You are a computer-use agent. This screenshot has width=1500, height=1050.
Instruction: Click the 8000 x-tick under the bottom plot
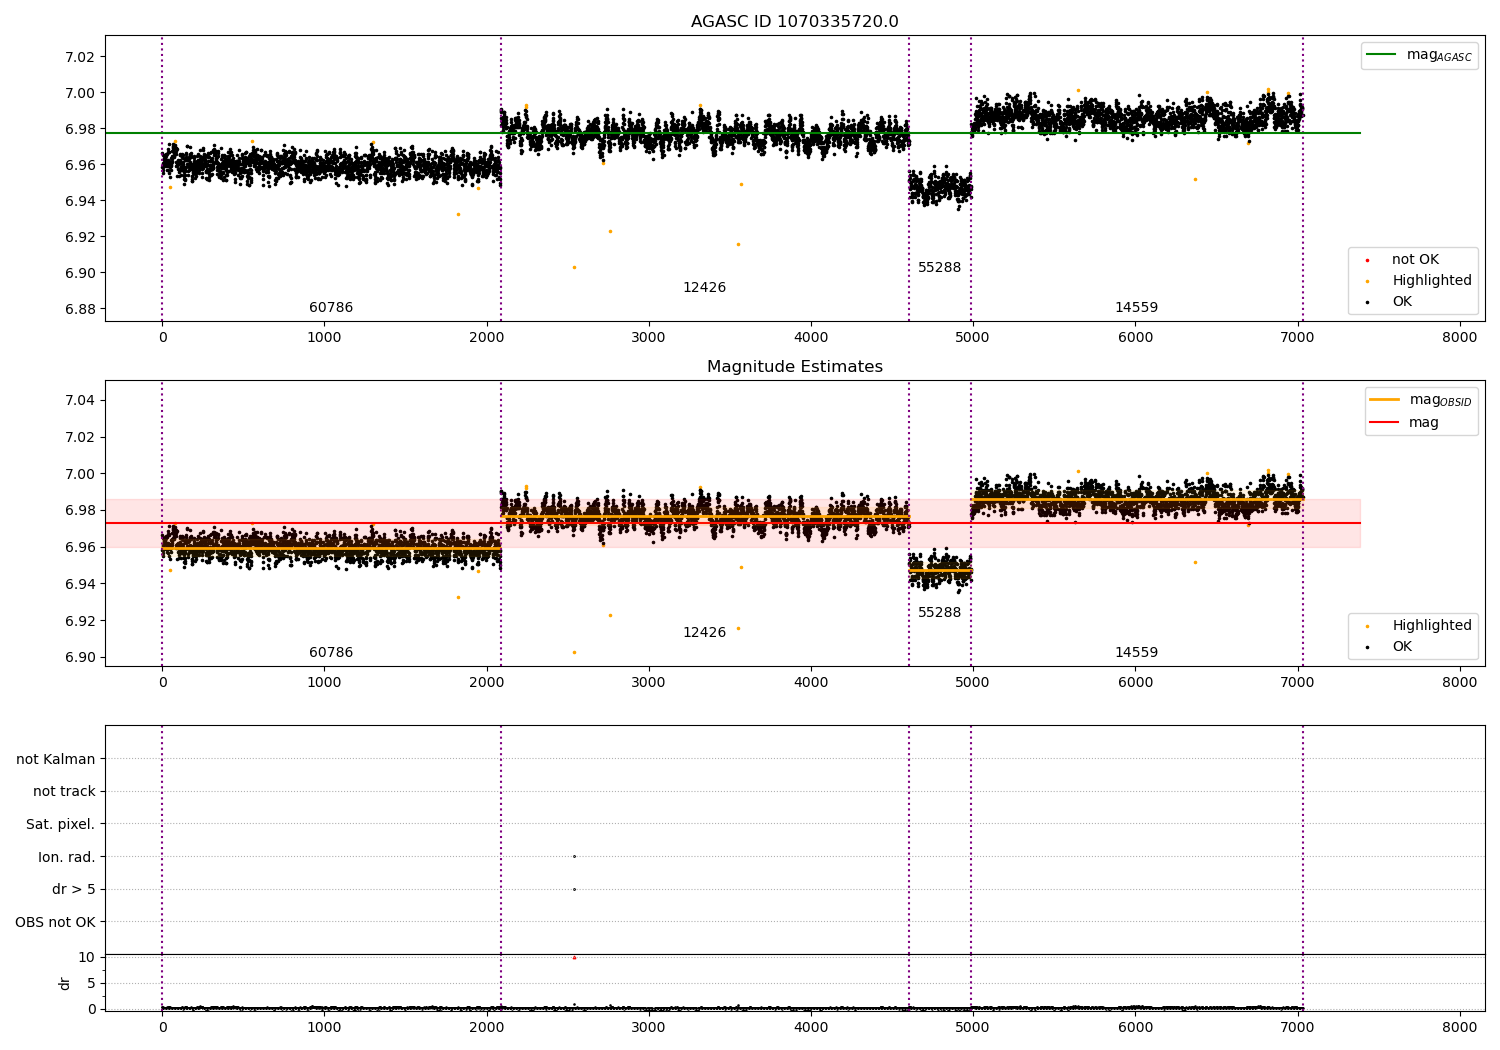pyautogui.click(x=1459, y=1026)
